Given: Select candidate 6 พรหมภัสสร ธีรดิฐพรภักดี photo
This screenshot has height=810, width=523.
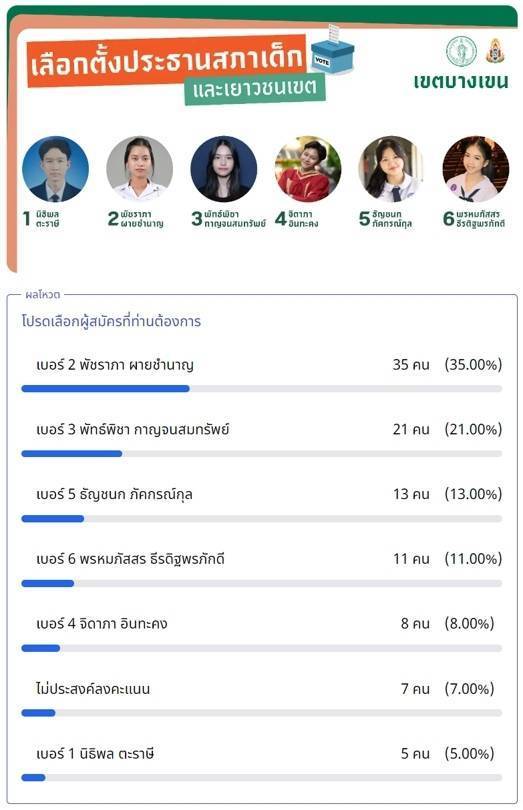Looking at the screenshot, I should coord(476,169).
